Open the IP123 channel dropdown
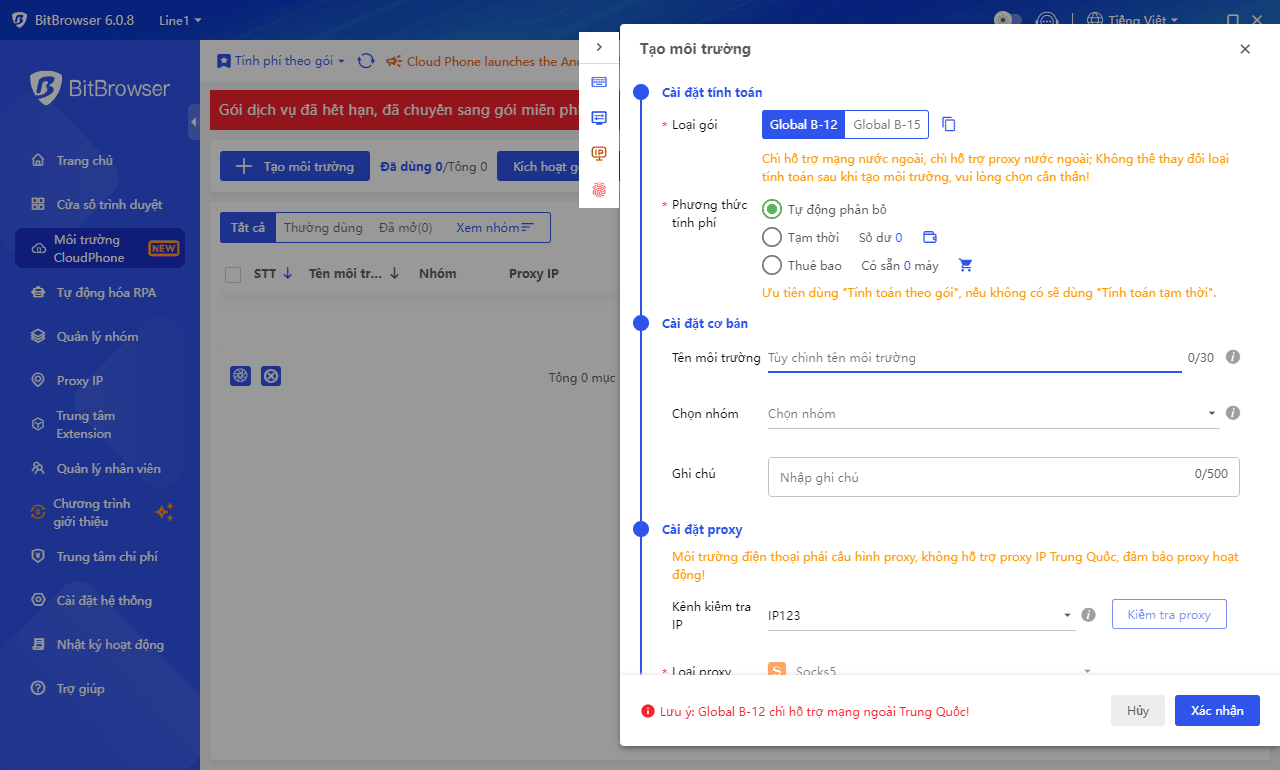 (922, 616)
